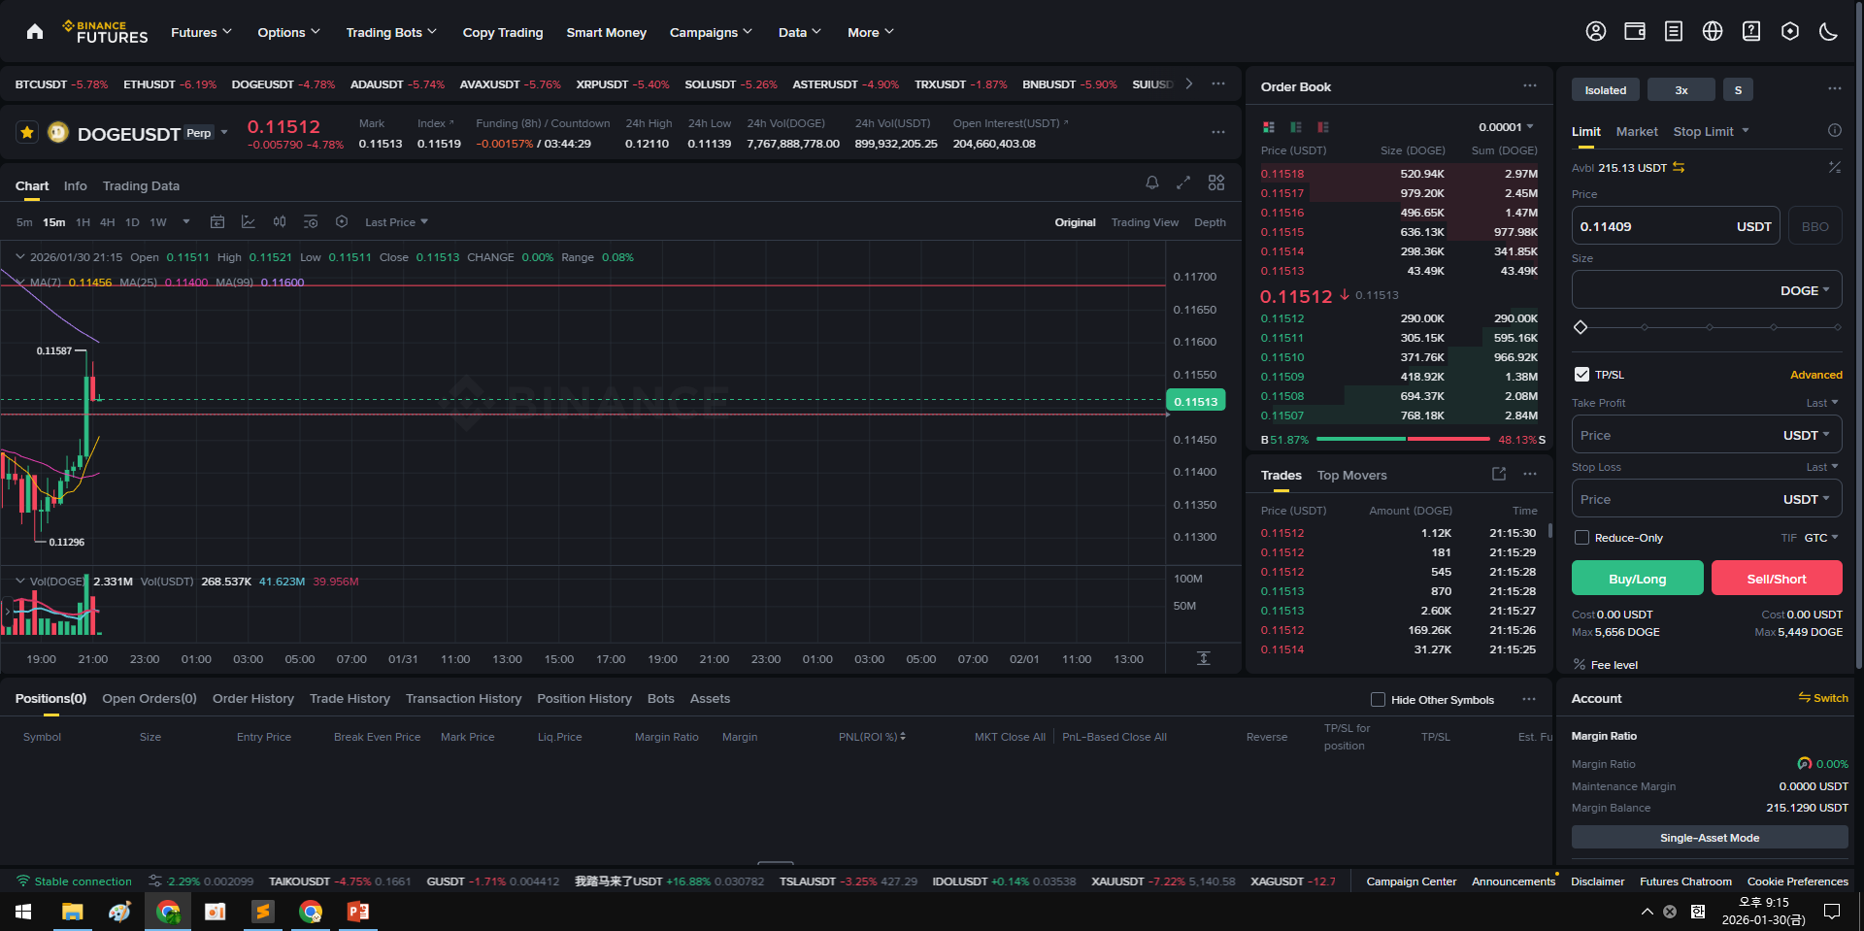This screenshot has width=1864, height=931.
Task: Click the Buy/Long button
Action: pyautogui.click(x=1637, y=578)
